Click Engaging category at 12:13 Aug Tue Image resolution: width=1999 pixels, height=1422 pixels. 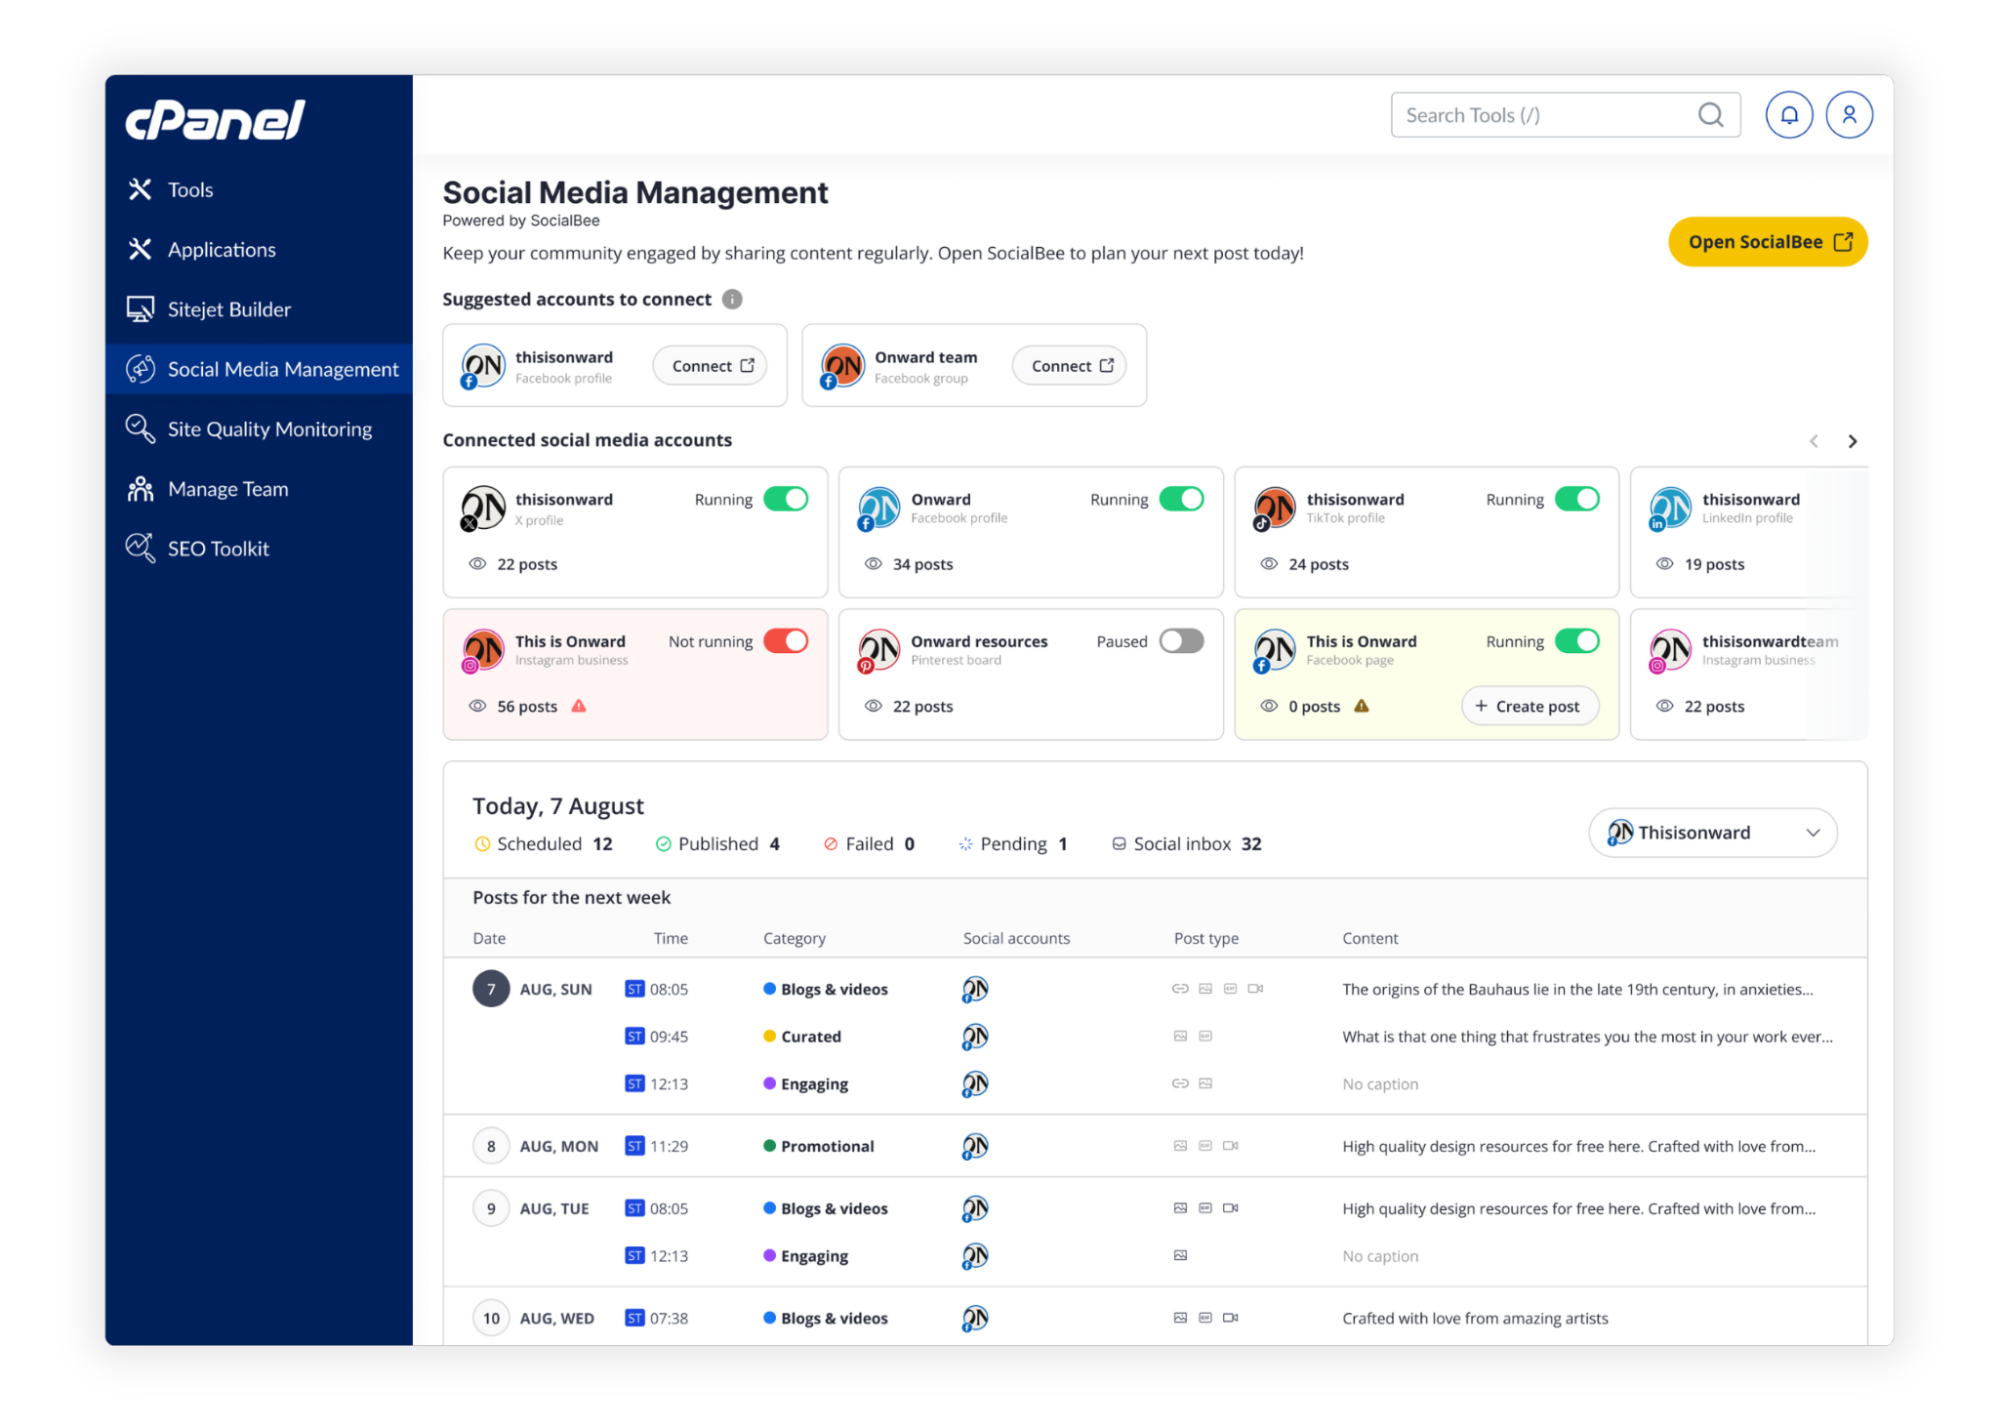pos(814,1256)
